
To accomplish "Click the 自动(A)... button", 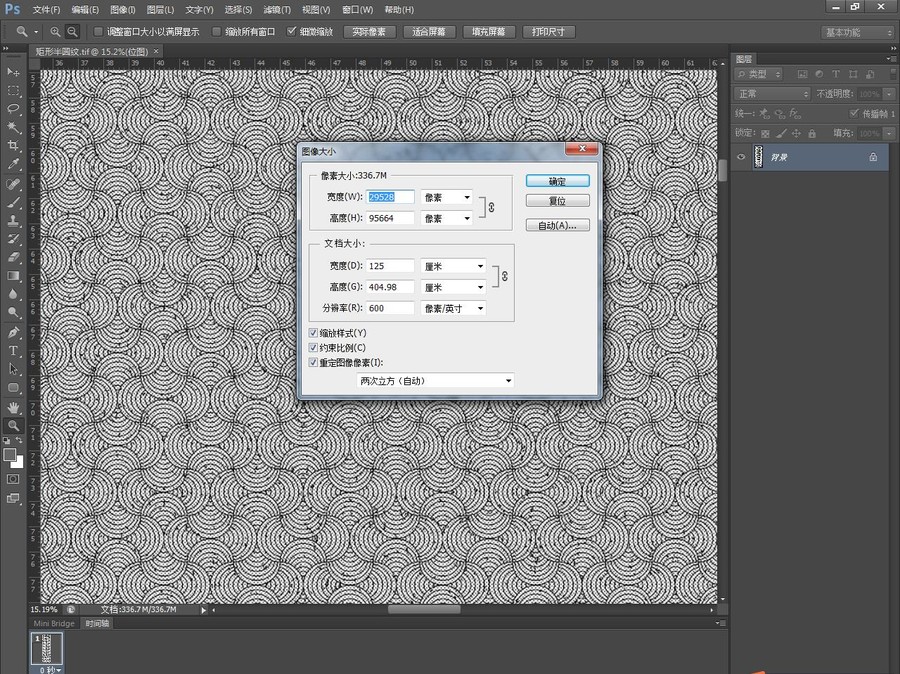I will (557, 226).
